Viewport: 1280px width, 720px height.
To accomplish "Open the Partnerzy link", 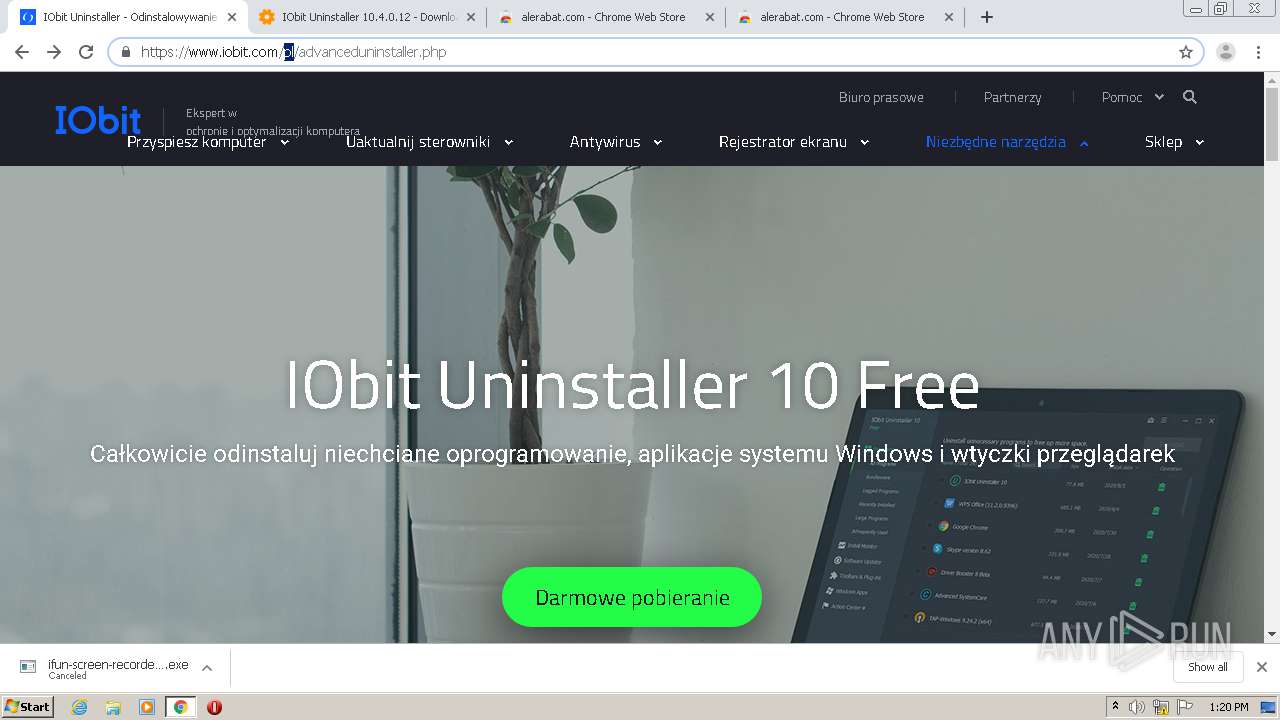I will 1012,97.
